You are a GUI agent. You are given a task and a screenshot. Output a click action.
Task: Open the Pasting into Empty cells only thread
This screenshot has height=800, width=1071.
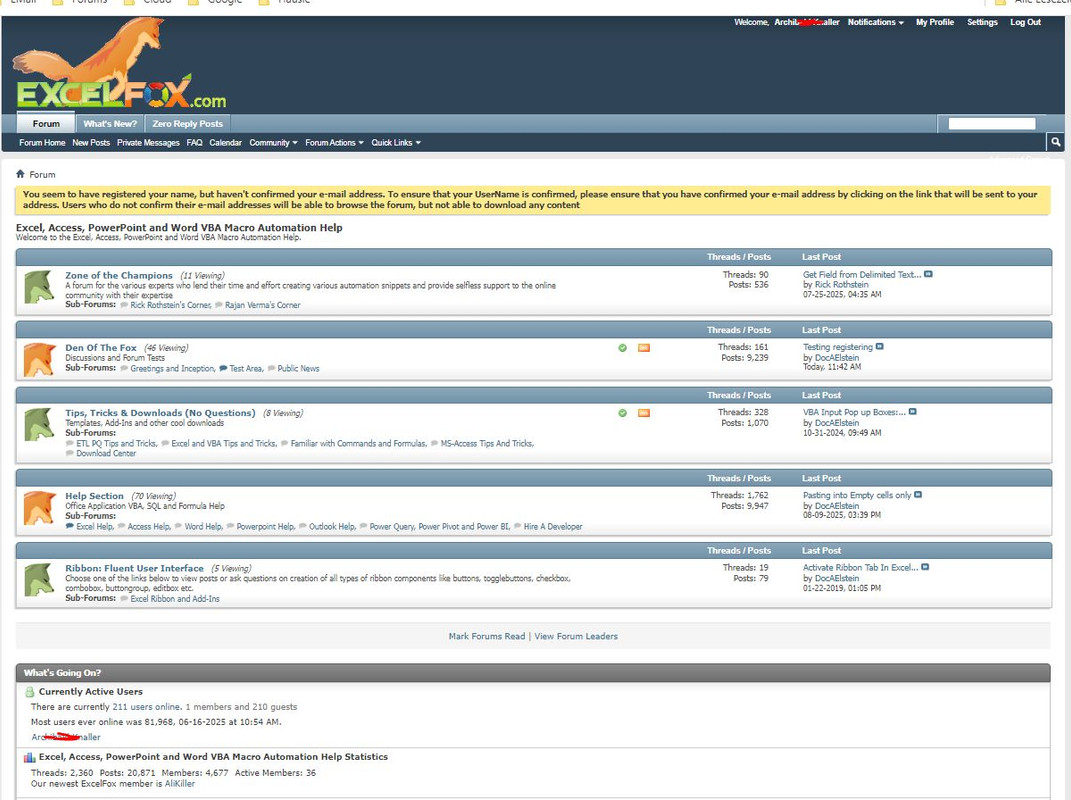pyautogui.click(x=857, y=495)
